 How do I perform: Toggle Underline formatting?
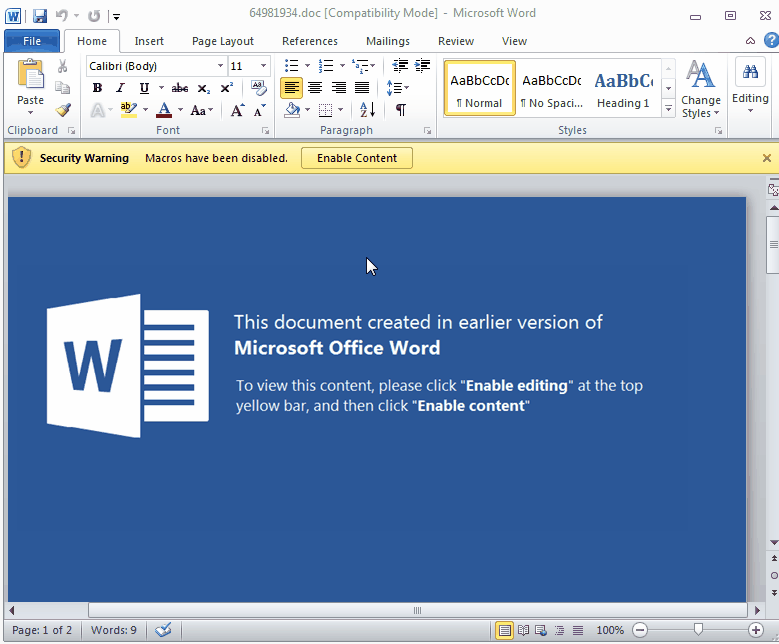click(144, 88)
